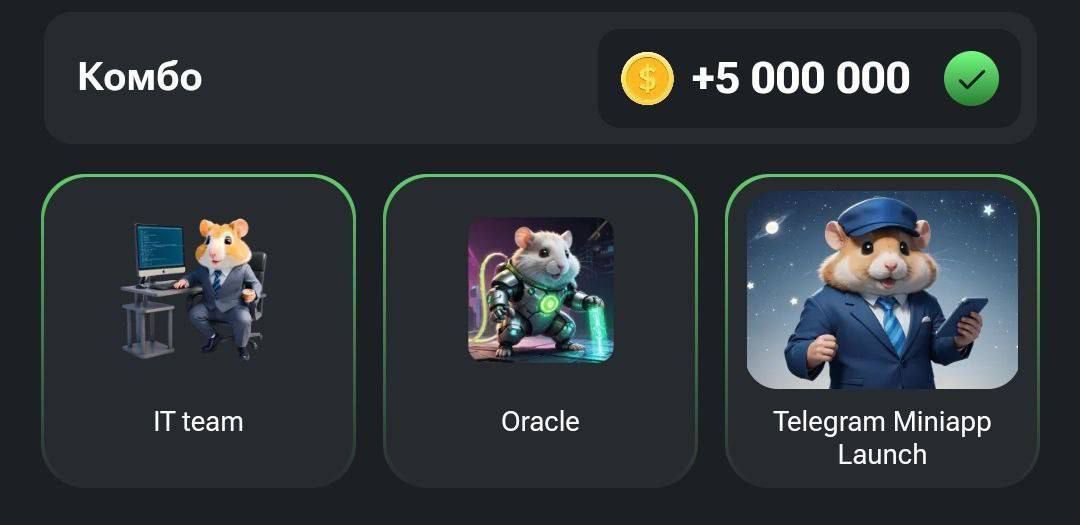The image size is (1080, 525).
Task: Click the computer monitor in IT team picture
Action: tap(160, 252)
